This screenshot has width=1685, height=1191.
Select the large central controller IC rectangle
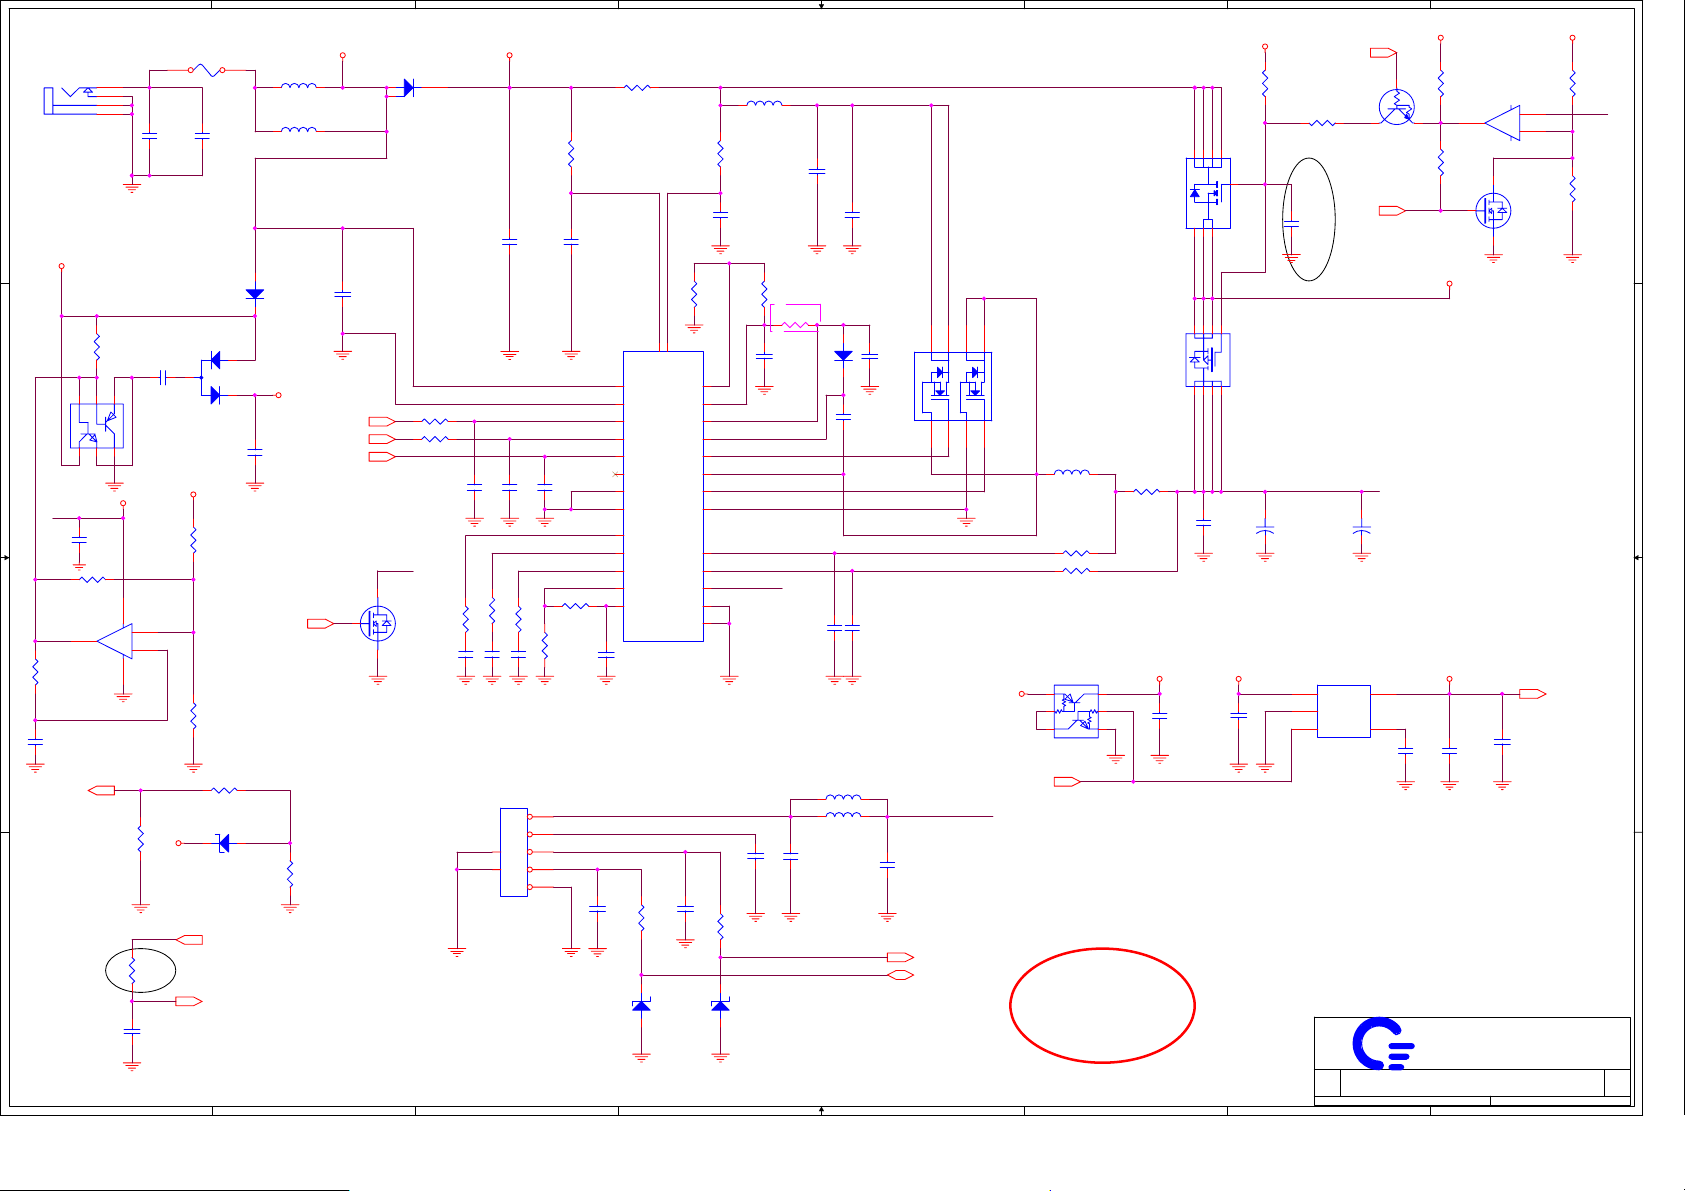point(663,496)
